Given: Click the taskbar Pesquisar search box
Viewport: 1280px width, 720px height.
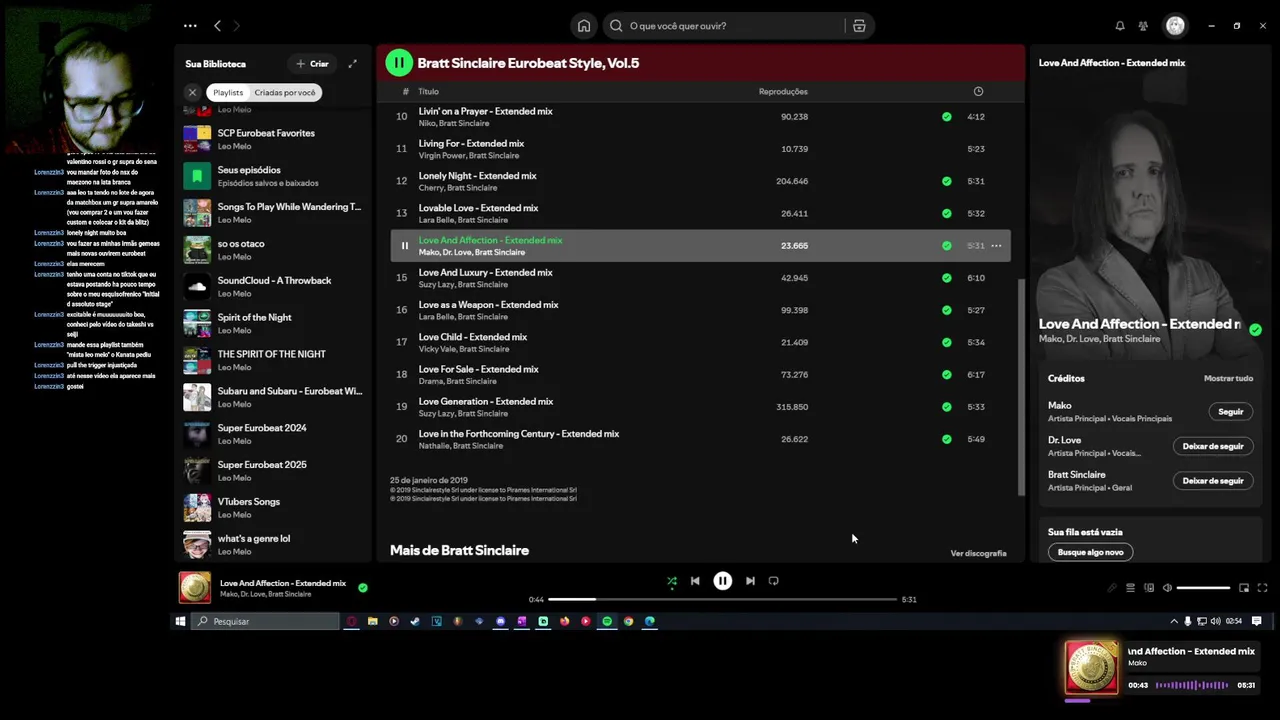Looking at the screenshot, I should click(x=265, y=621).
